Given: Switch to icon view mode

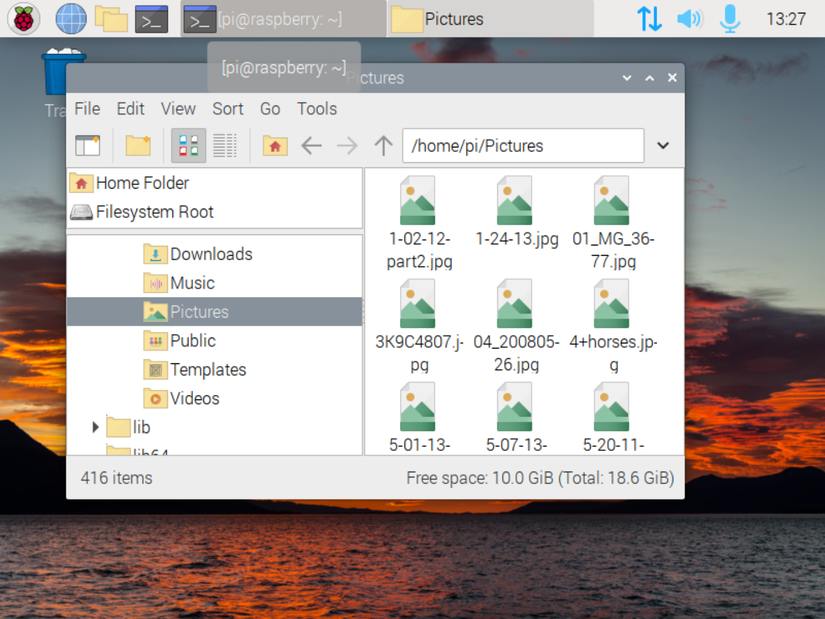Looking at the screenshot, I should coord(188,146).
